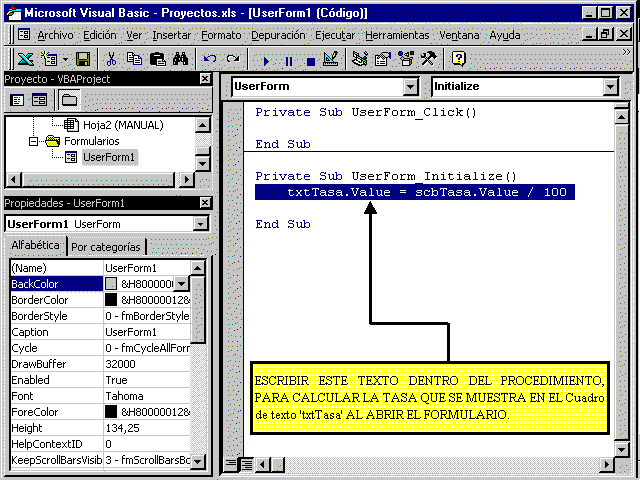Open Visual Basic Help question icon
The image size is (640, 480).
click(x=458, y=59)
